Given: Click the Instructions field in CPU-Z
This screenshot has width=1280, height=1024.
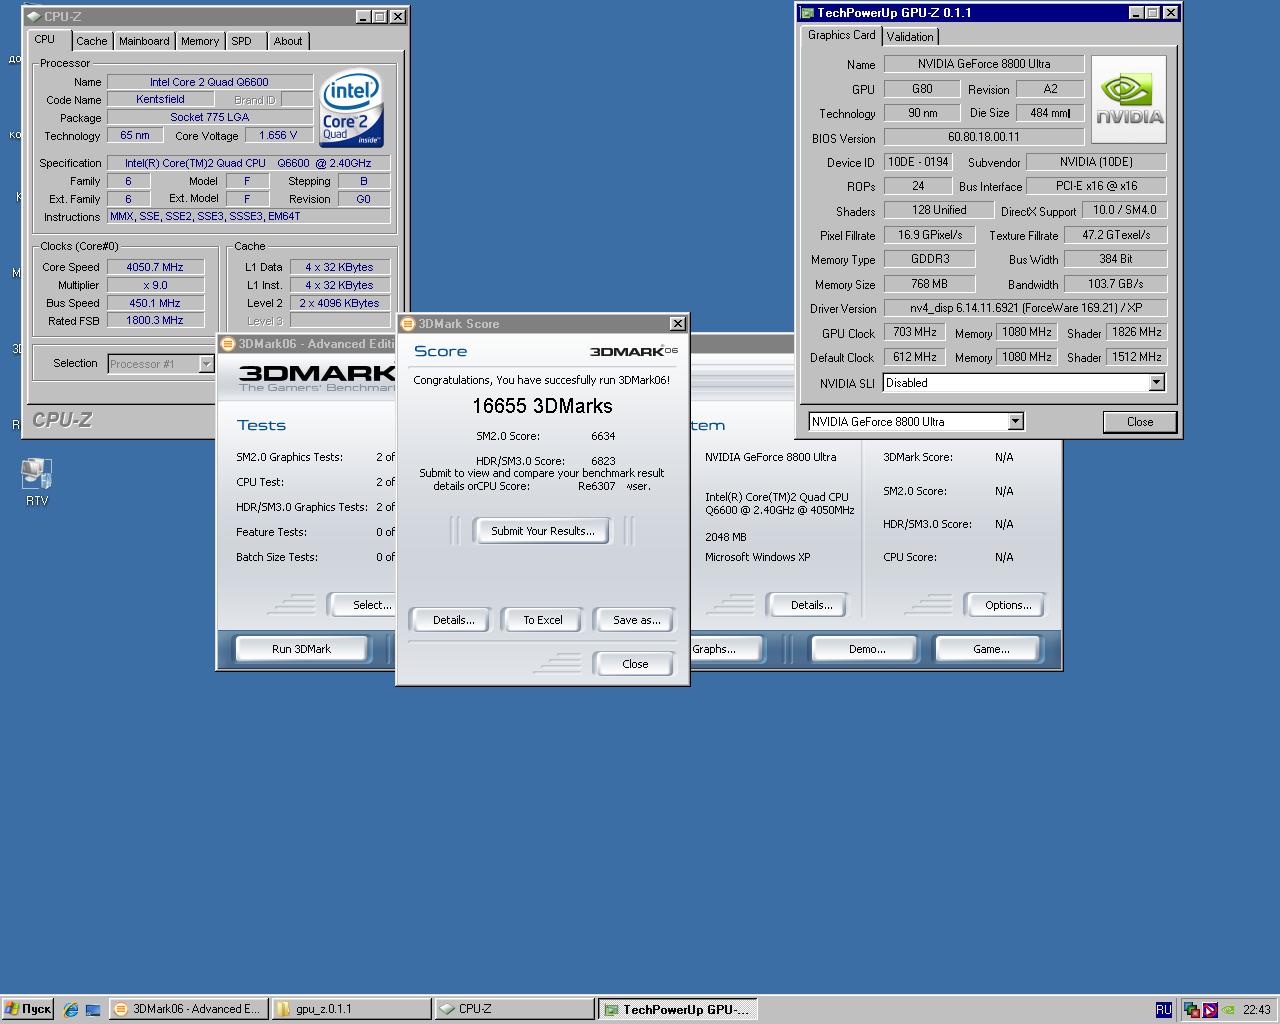Looking at the screenshot, I should click(x=248, y=216).
